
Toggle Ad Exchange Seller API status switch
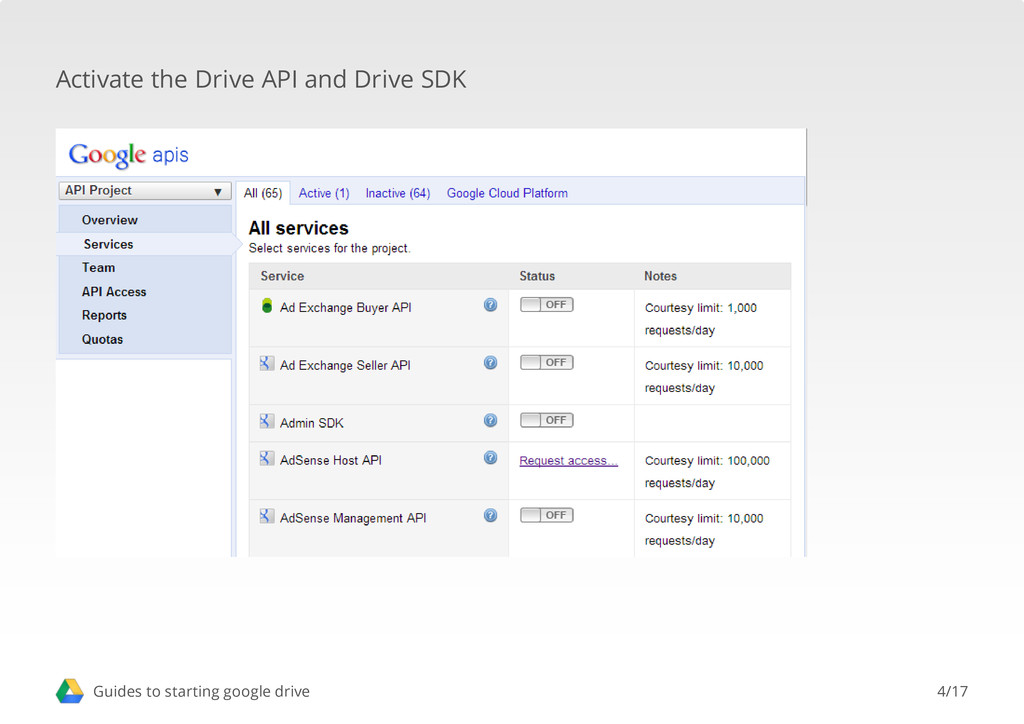coord(546,363)
